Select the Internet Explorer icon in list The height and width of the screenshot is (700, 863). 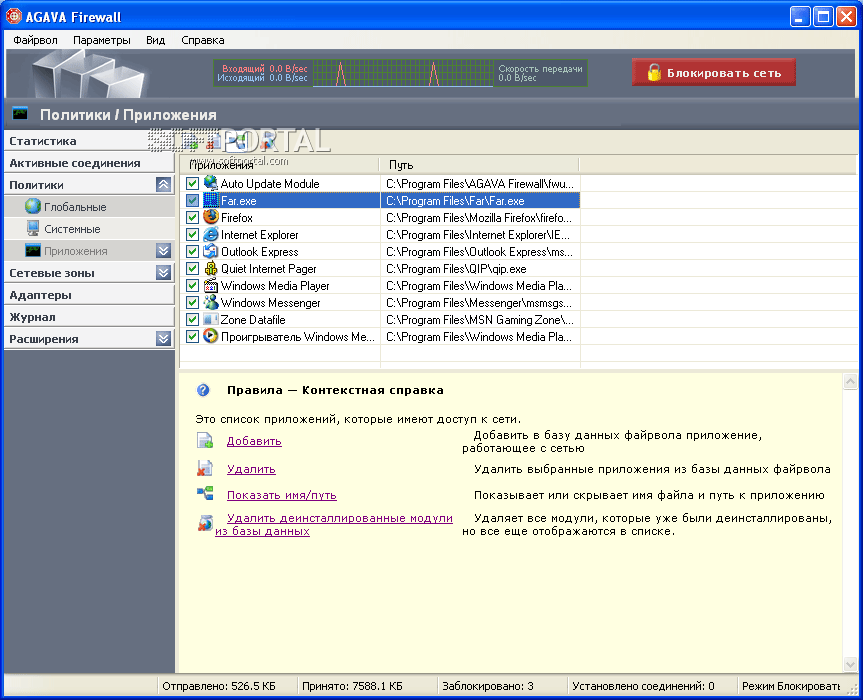point(211,234)
